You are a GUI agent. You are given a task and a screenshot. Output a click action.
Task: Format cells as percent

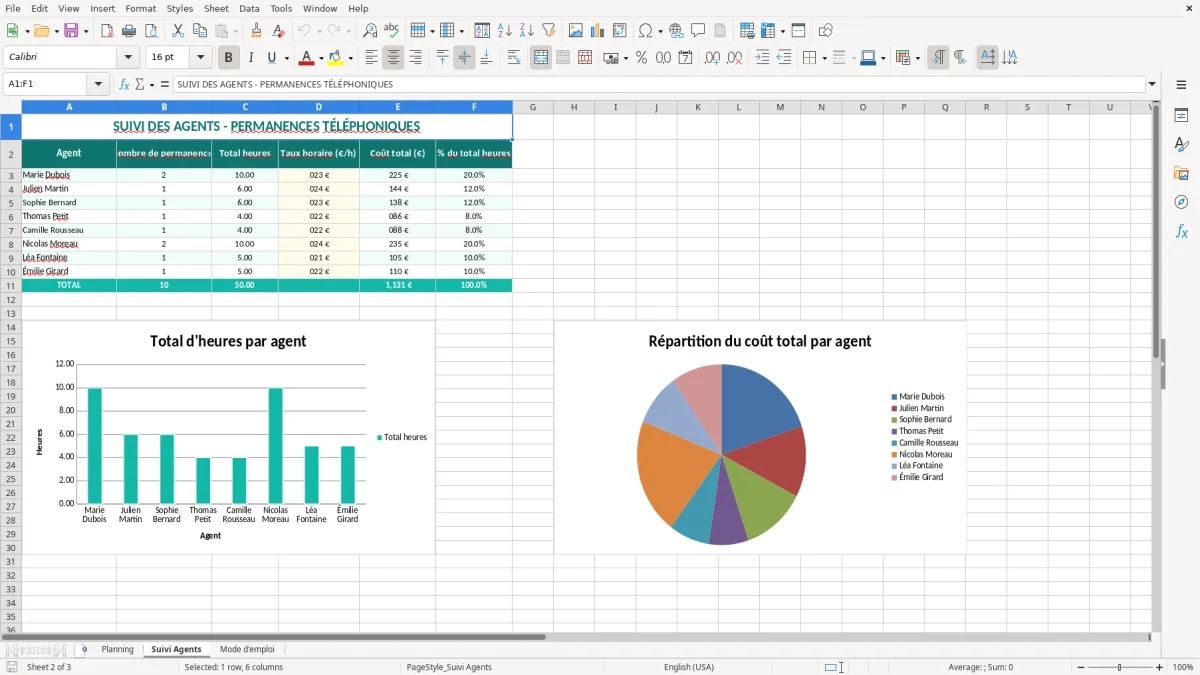[x=641, y=58]
